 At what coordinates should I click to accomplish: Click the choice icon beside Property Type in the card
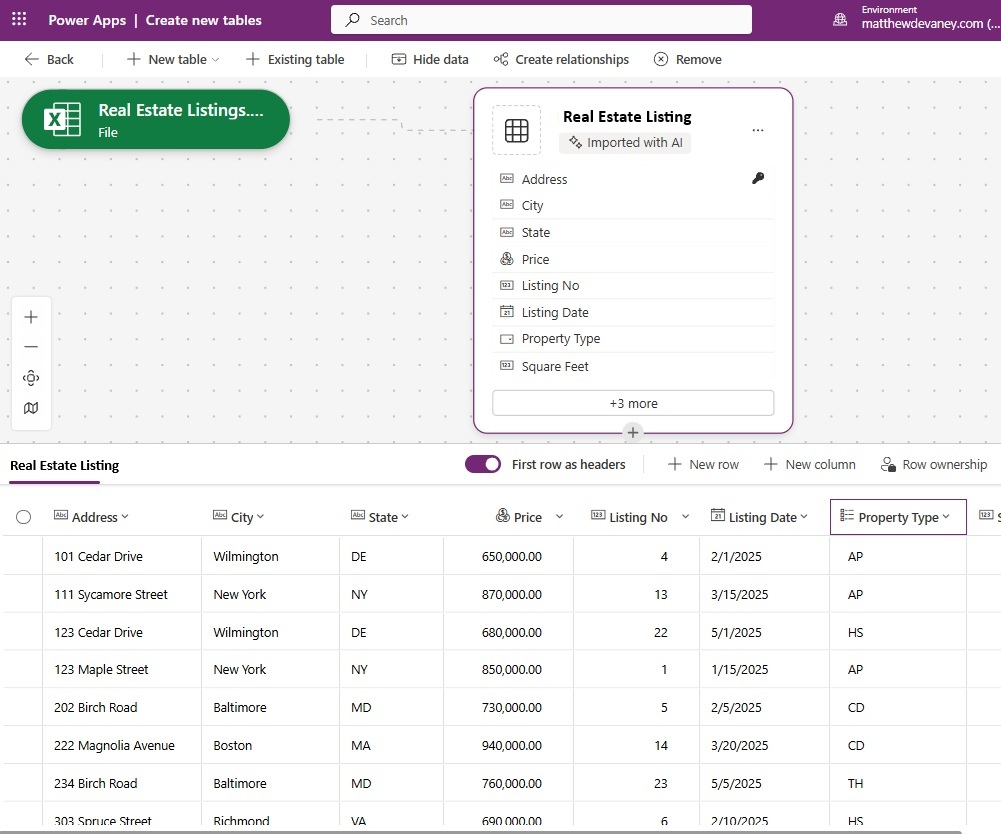tap(507, 339)
